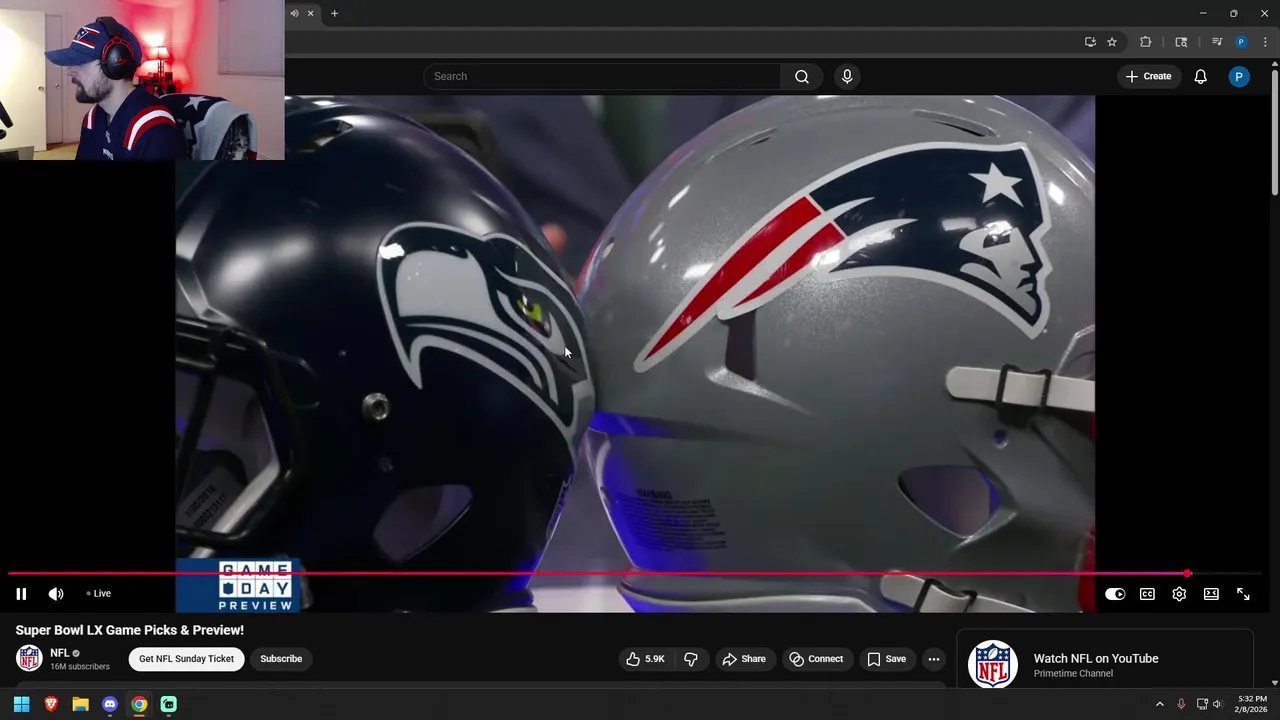Click the search magnifier button

(x=802, y=76)
